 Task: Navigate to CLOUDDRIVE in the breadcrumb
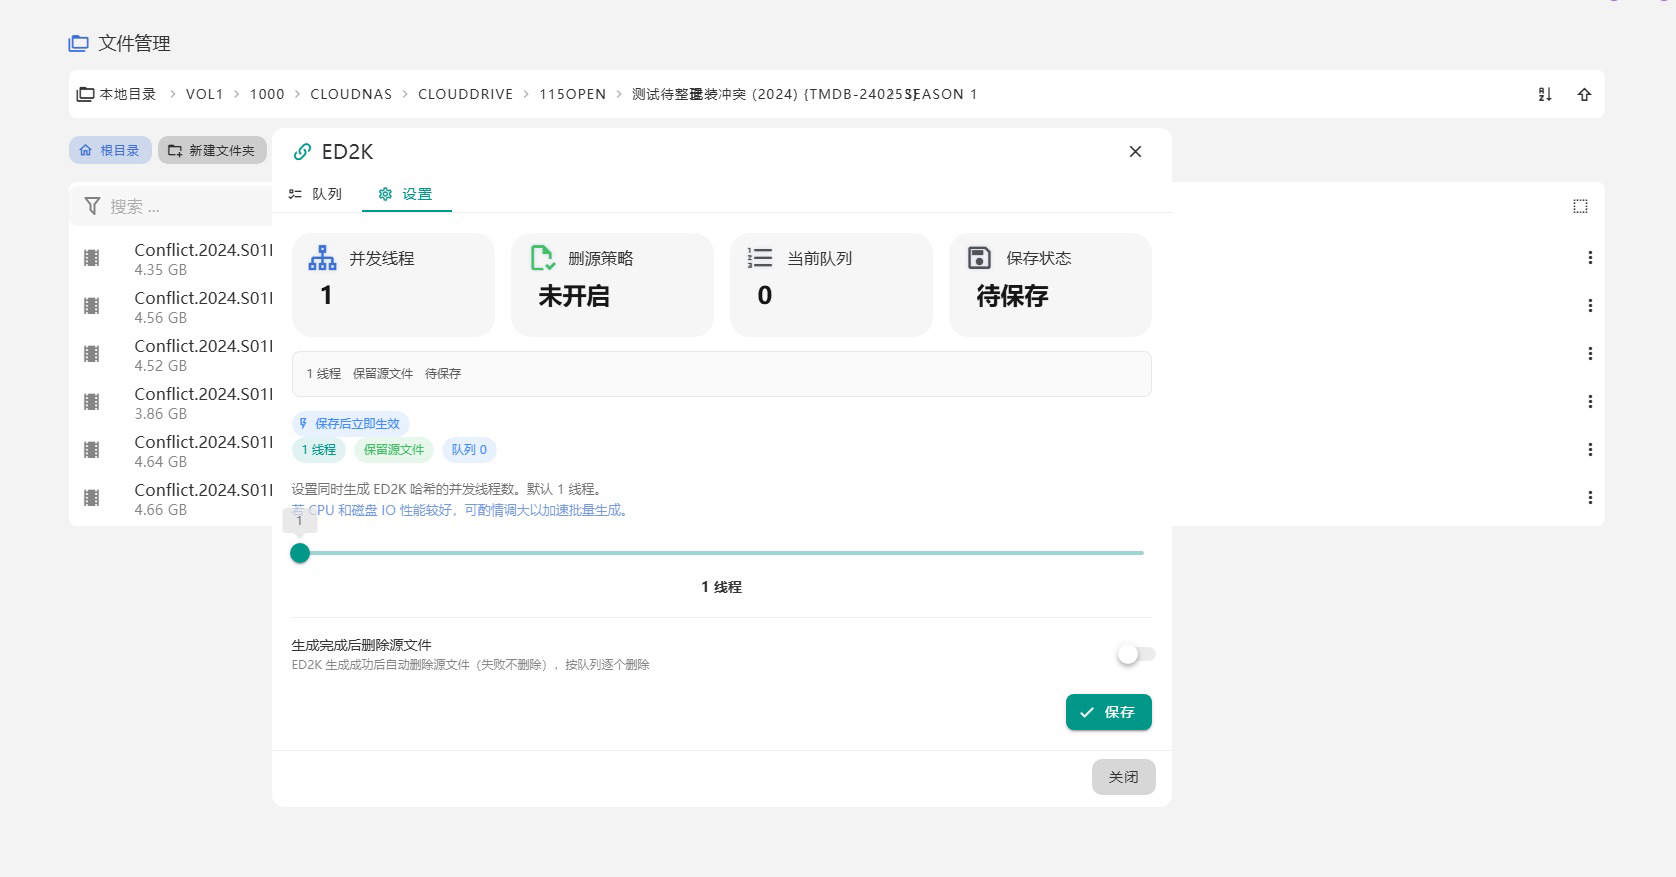tap(465, 94)
